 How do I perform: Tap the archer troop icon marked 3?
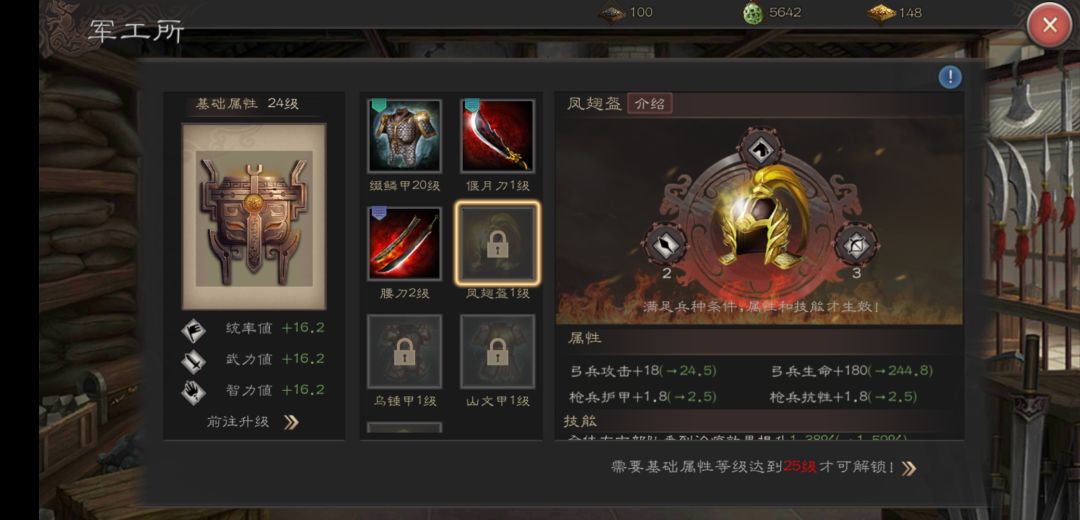click(x=856, y=245)
